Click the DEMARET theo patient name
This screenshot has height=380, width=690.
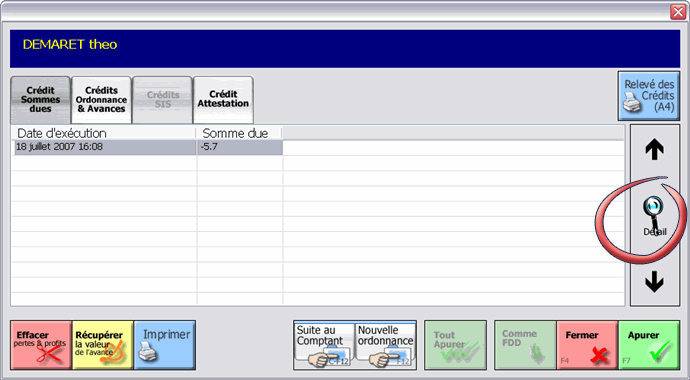pos(70,44)
